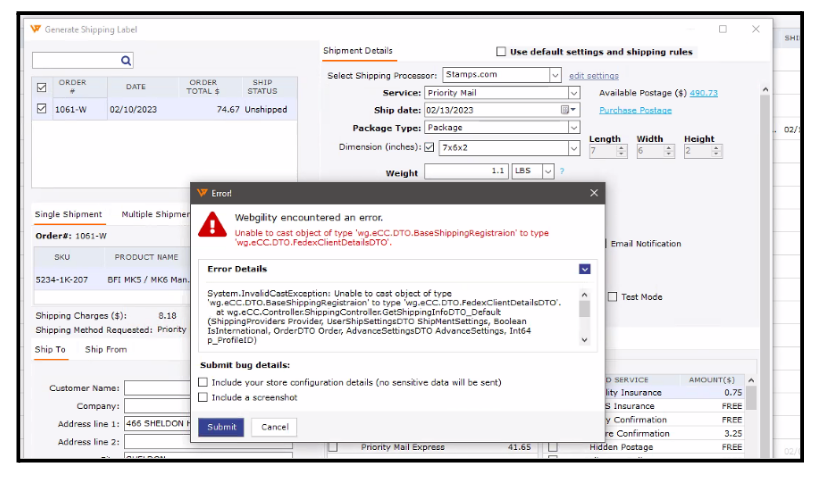Click the Address line 1 field
Screen dimensions: 813x479
tap(157, 424)
